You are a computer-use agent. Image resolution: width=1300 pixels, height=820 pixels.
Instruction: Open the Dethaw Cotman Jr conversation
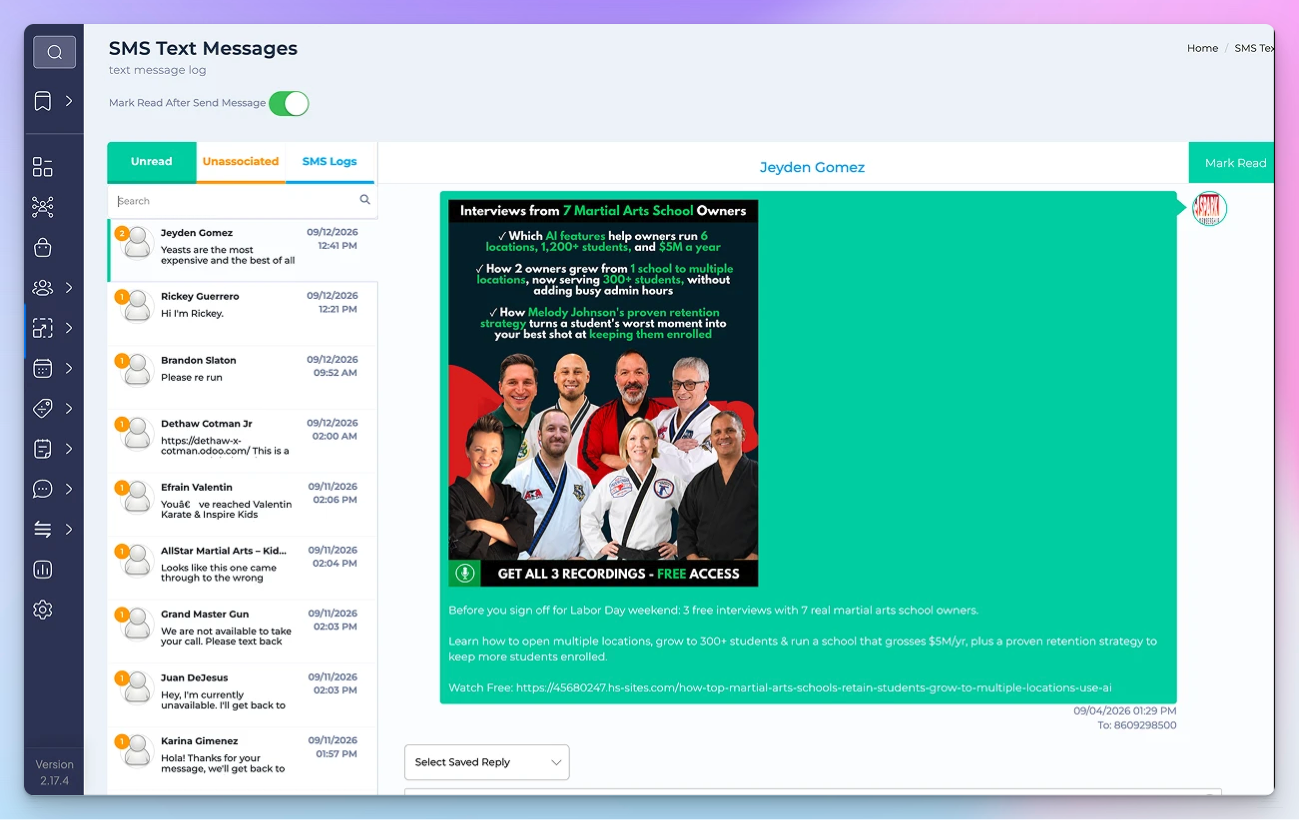[242, 441]
